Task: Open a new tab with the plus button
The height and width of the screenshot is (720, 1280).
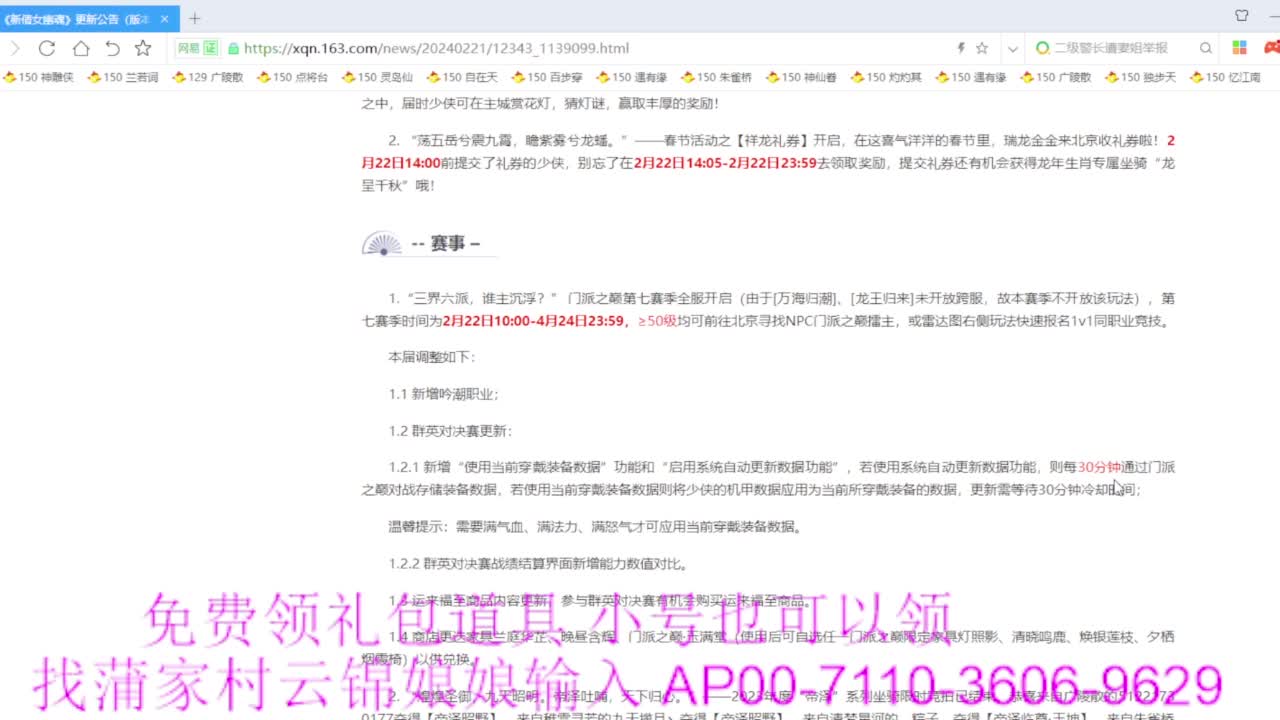Action: click(x=194, y=17)
